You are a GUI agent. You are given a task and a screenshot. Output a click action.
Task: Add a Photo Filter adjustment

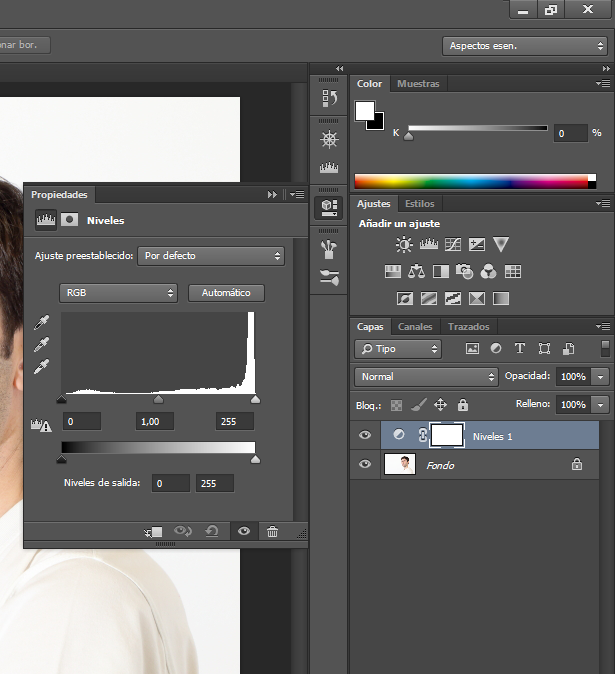click(x=465, y=271)
